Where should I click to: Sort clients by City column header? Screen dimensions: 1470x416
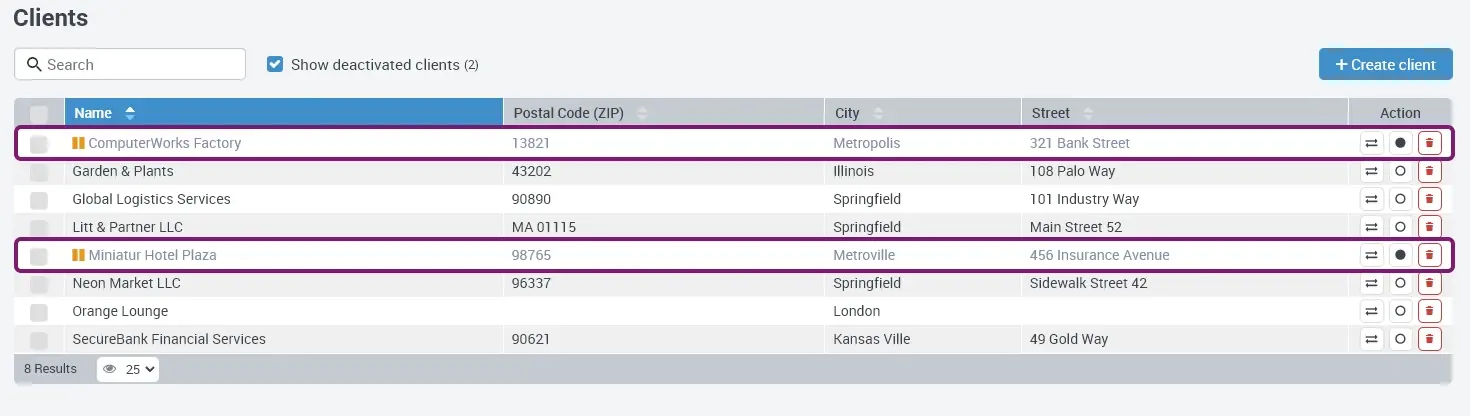click(x=847, y=113)
